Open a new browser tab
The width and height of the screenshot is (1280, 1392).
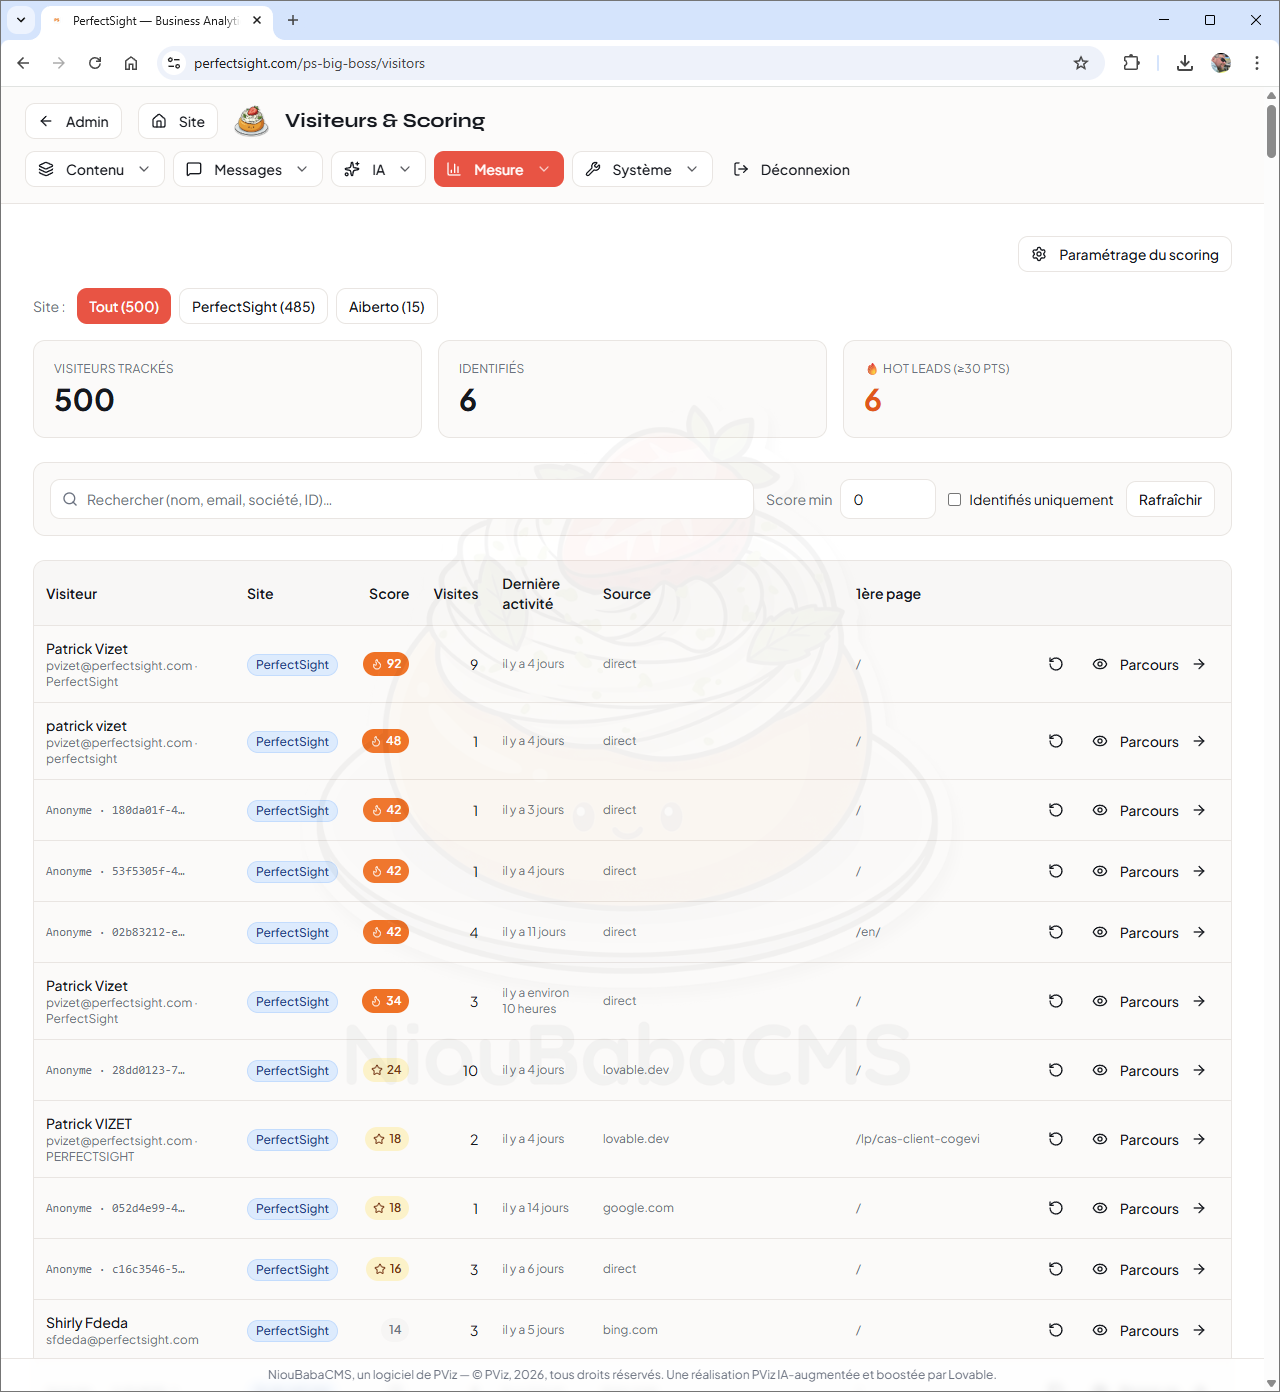[x=293, y=20]
